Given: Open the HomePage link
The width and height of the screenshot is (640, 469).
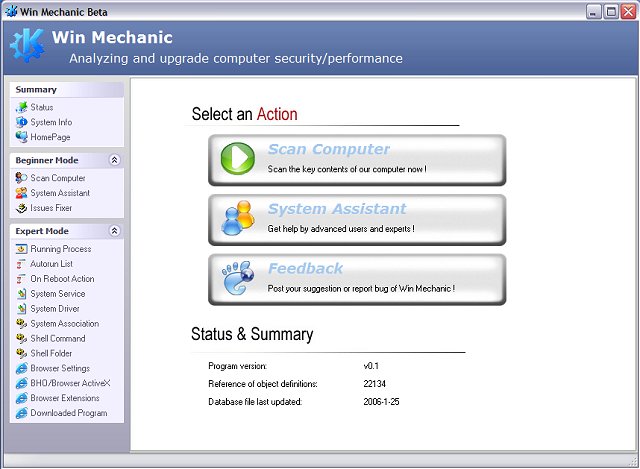Looking at the screenshot, I should tap(50, 137).
